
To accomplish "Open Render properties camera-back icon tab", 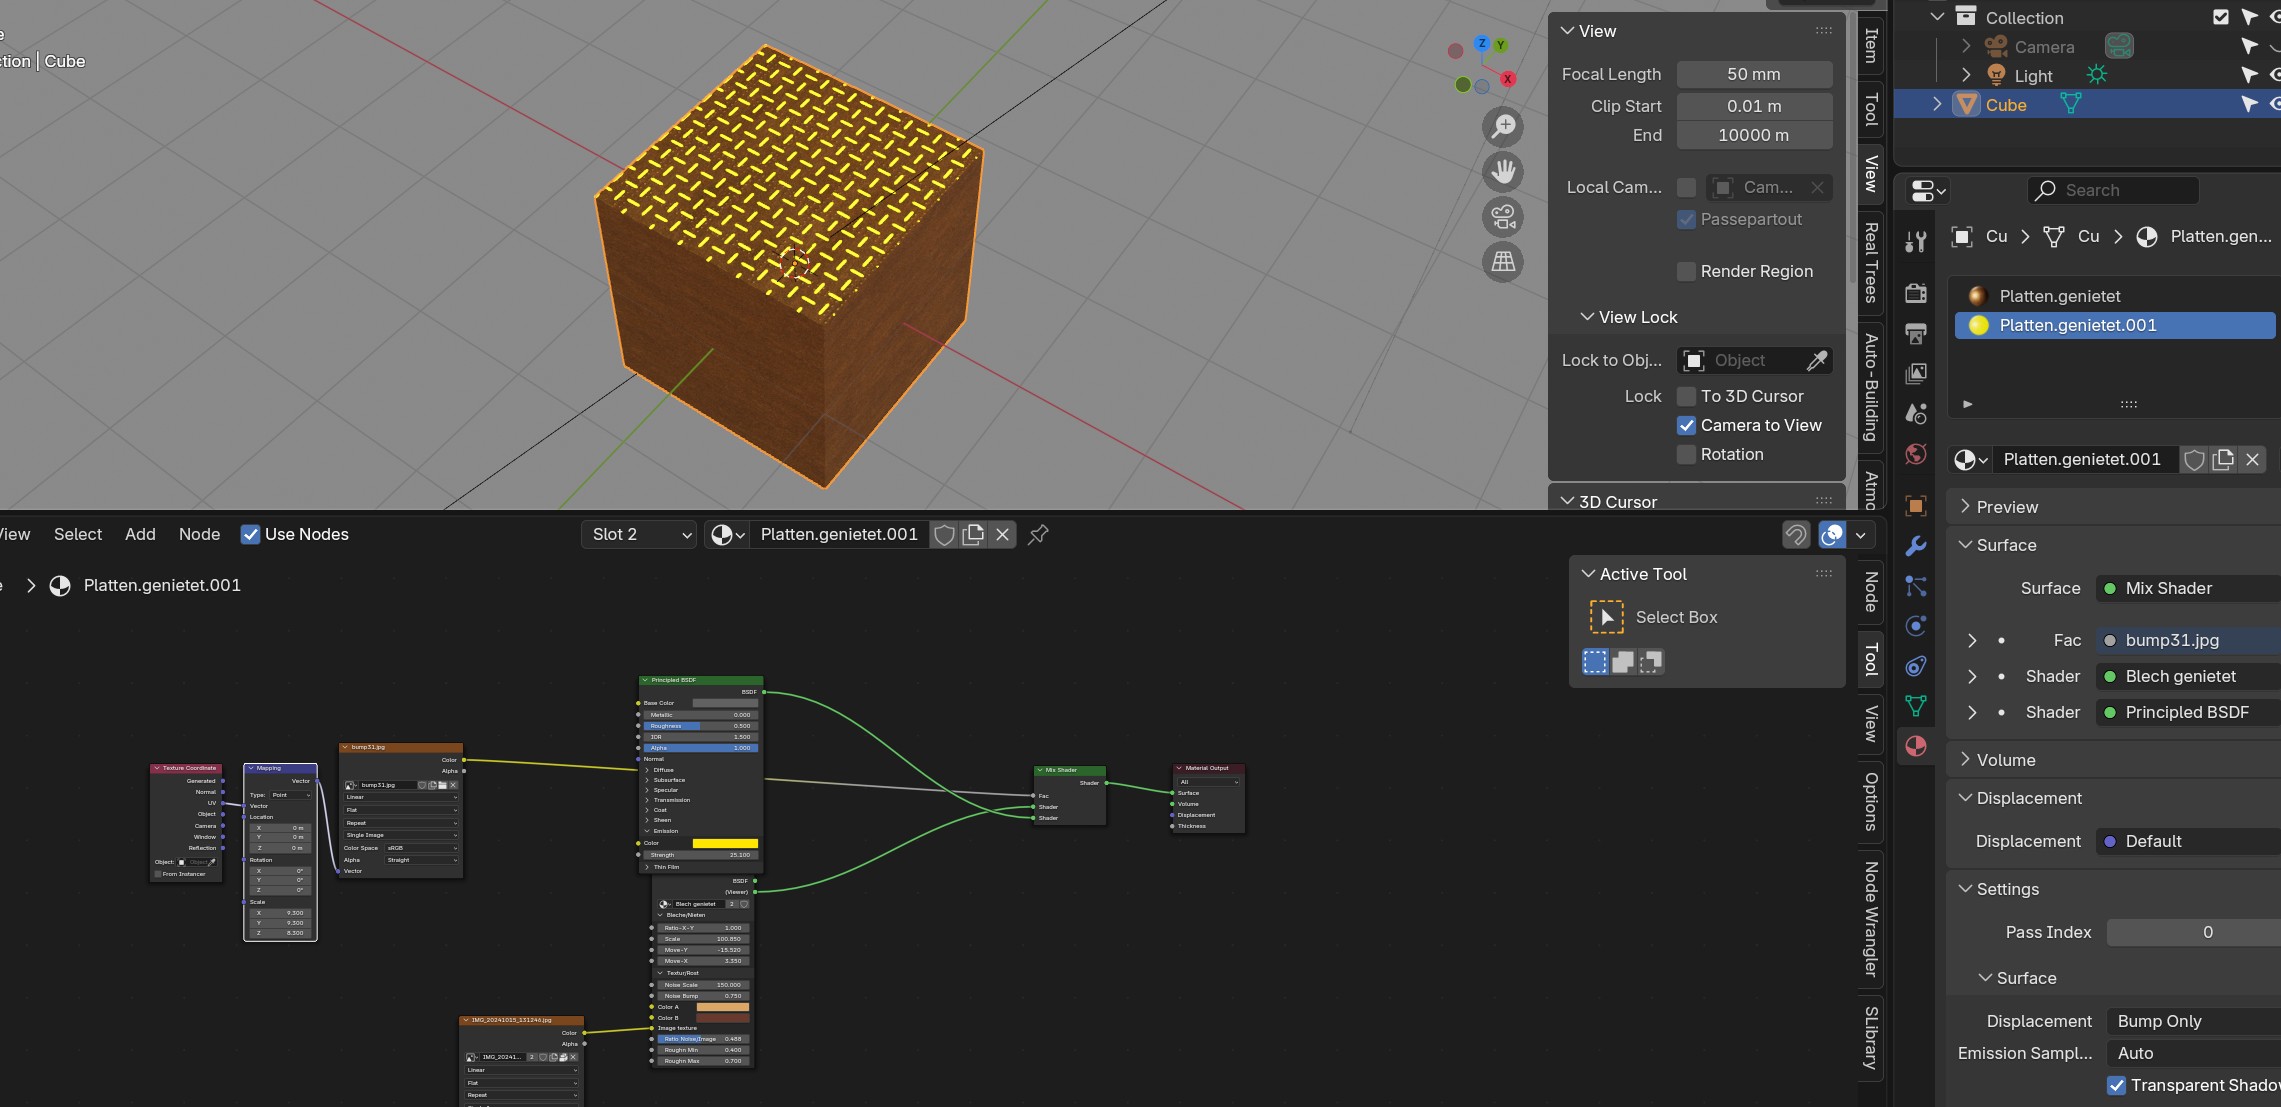I will (1915, 293).
